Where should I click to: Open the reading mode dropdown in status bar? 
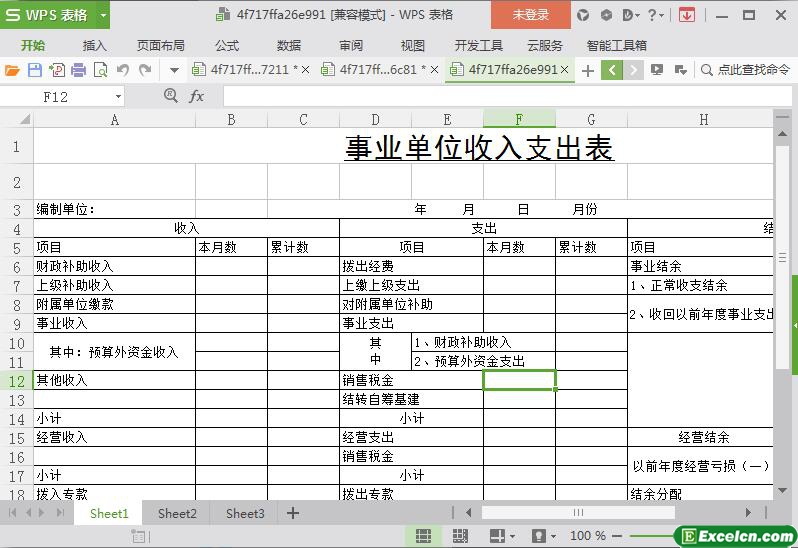click(502, 536)
